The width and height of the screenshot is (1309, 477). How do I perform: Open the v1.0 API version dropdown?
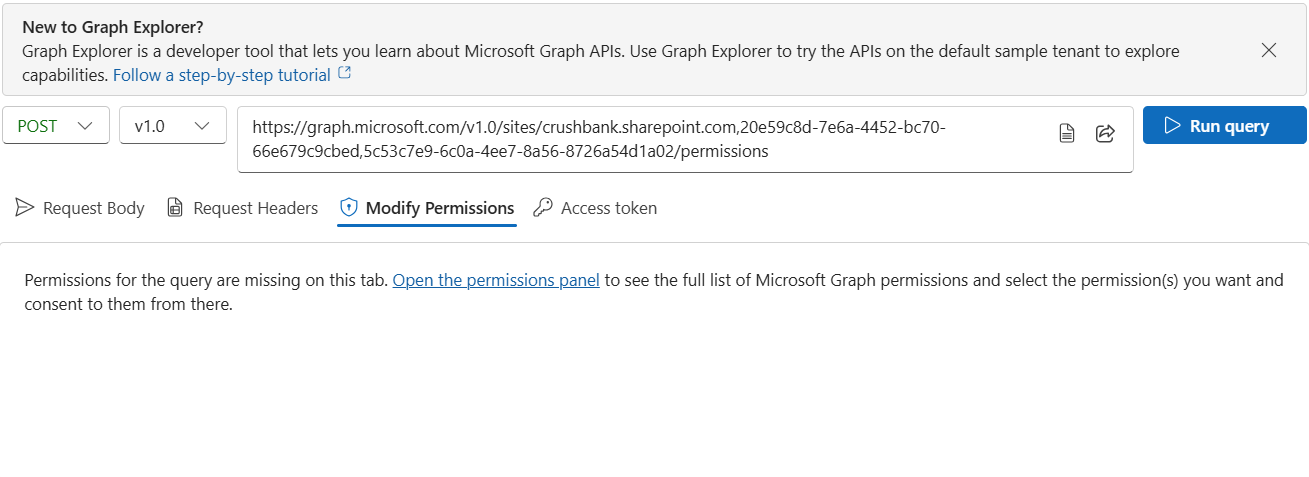(173, 126)
